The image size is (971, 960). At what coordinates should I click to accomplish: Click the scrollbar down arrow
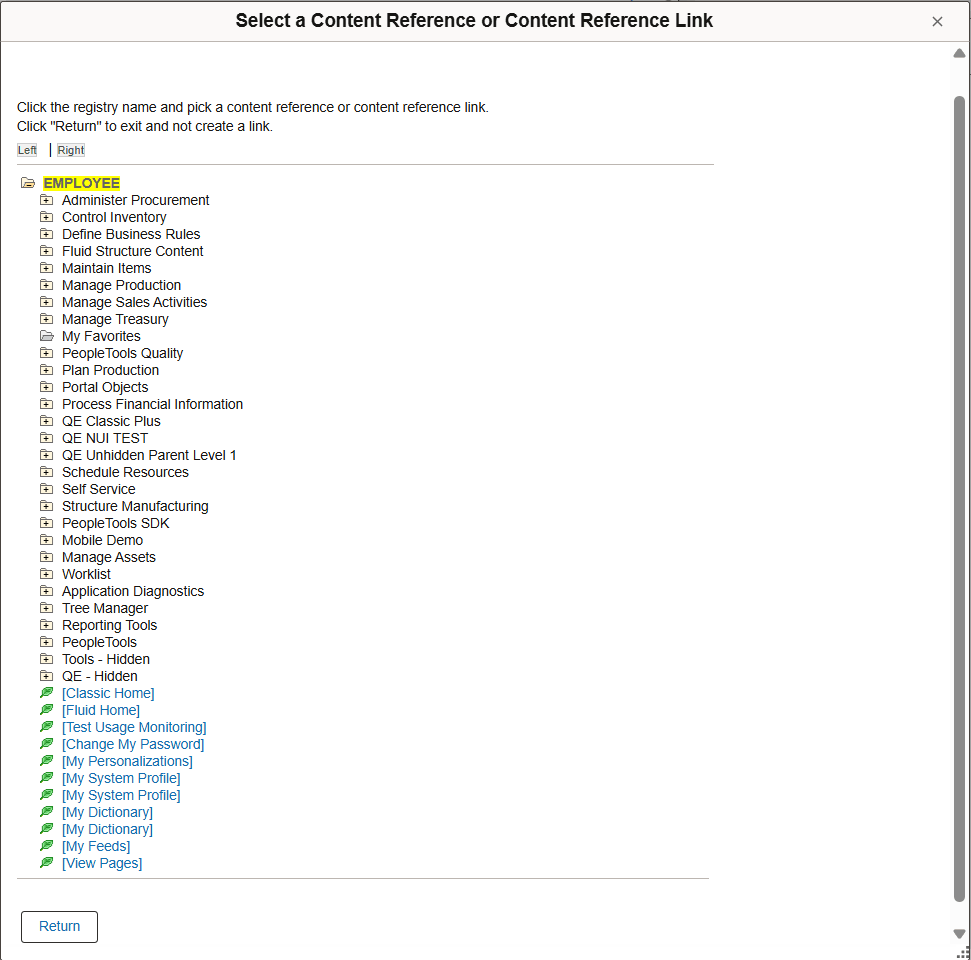959,932
